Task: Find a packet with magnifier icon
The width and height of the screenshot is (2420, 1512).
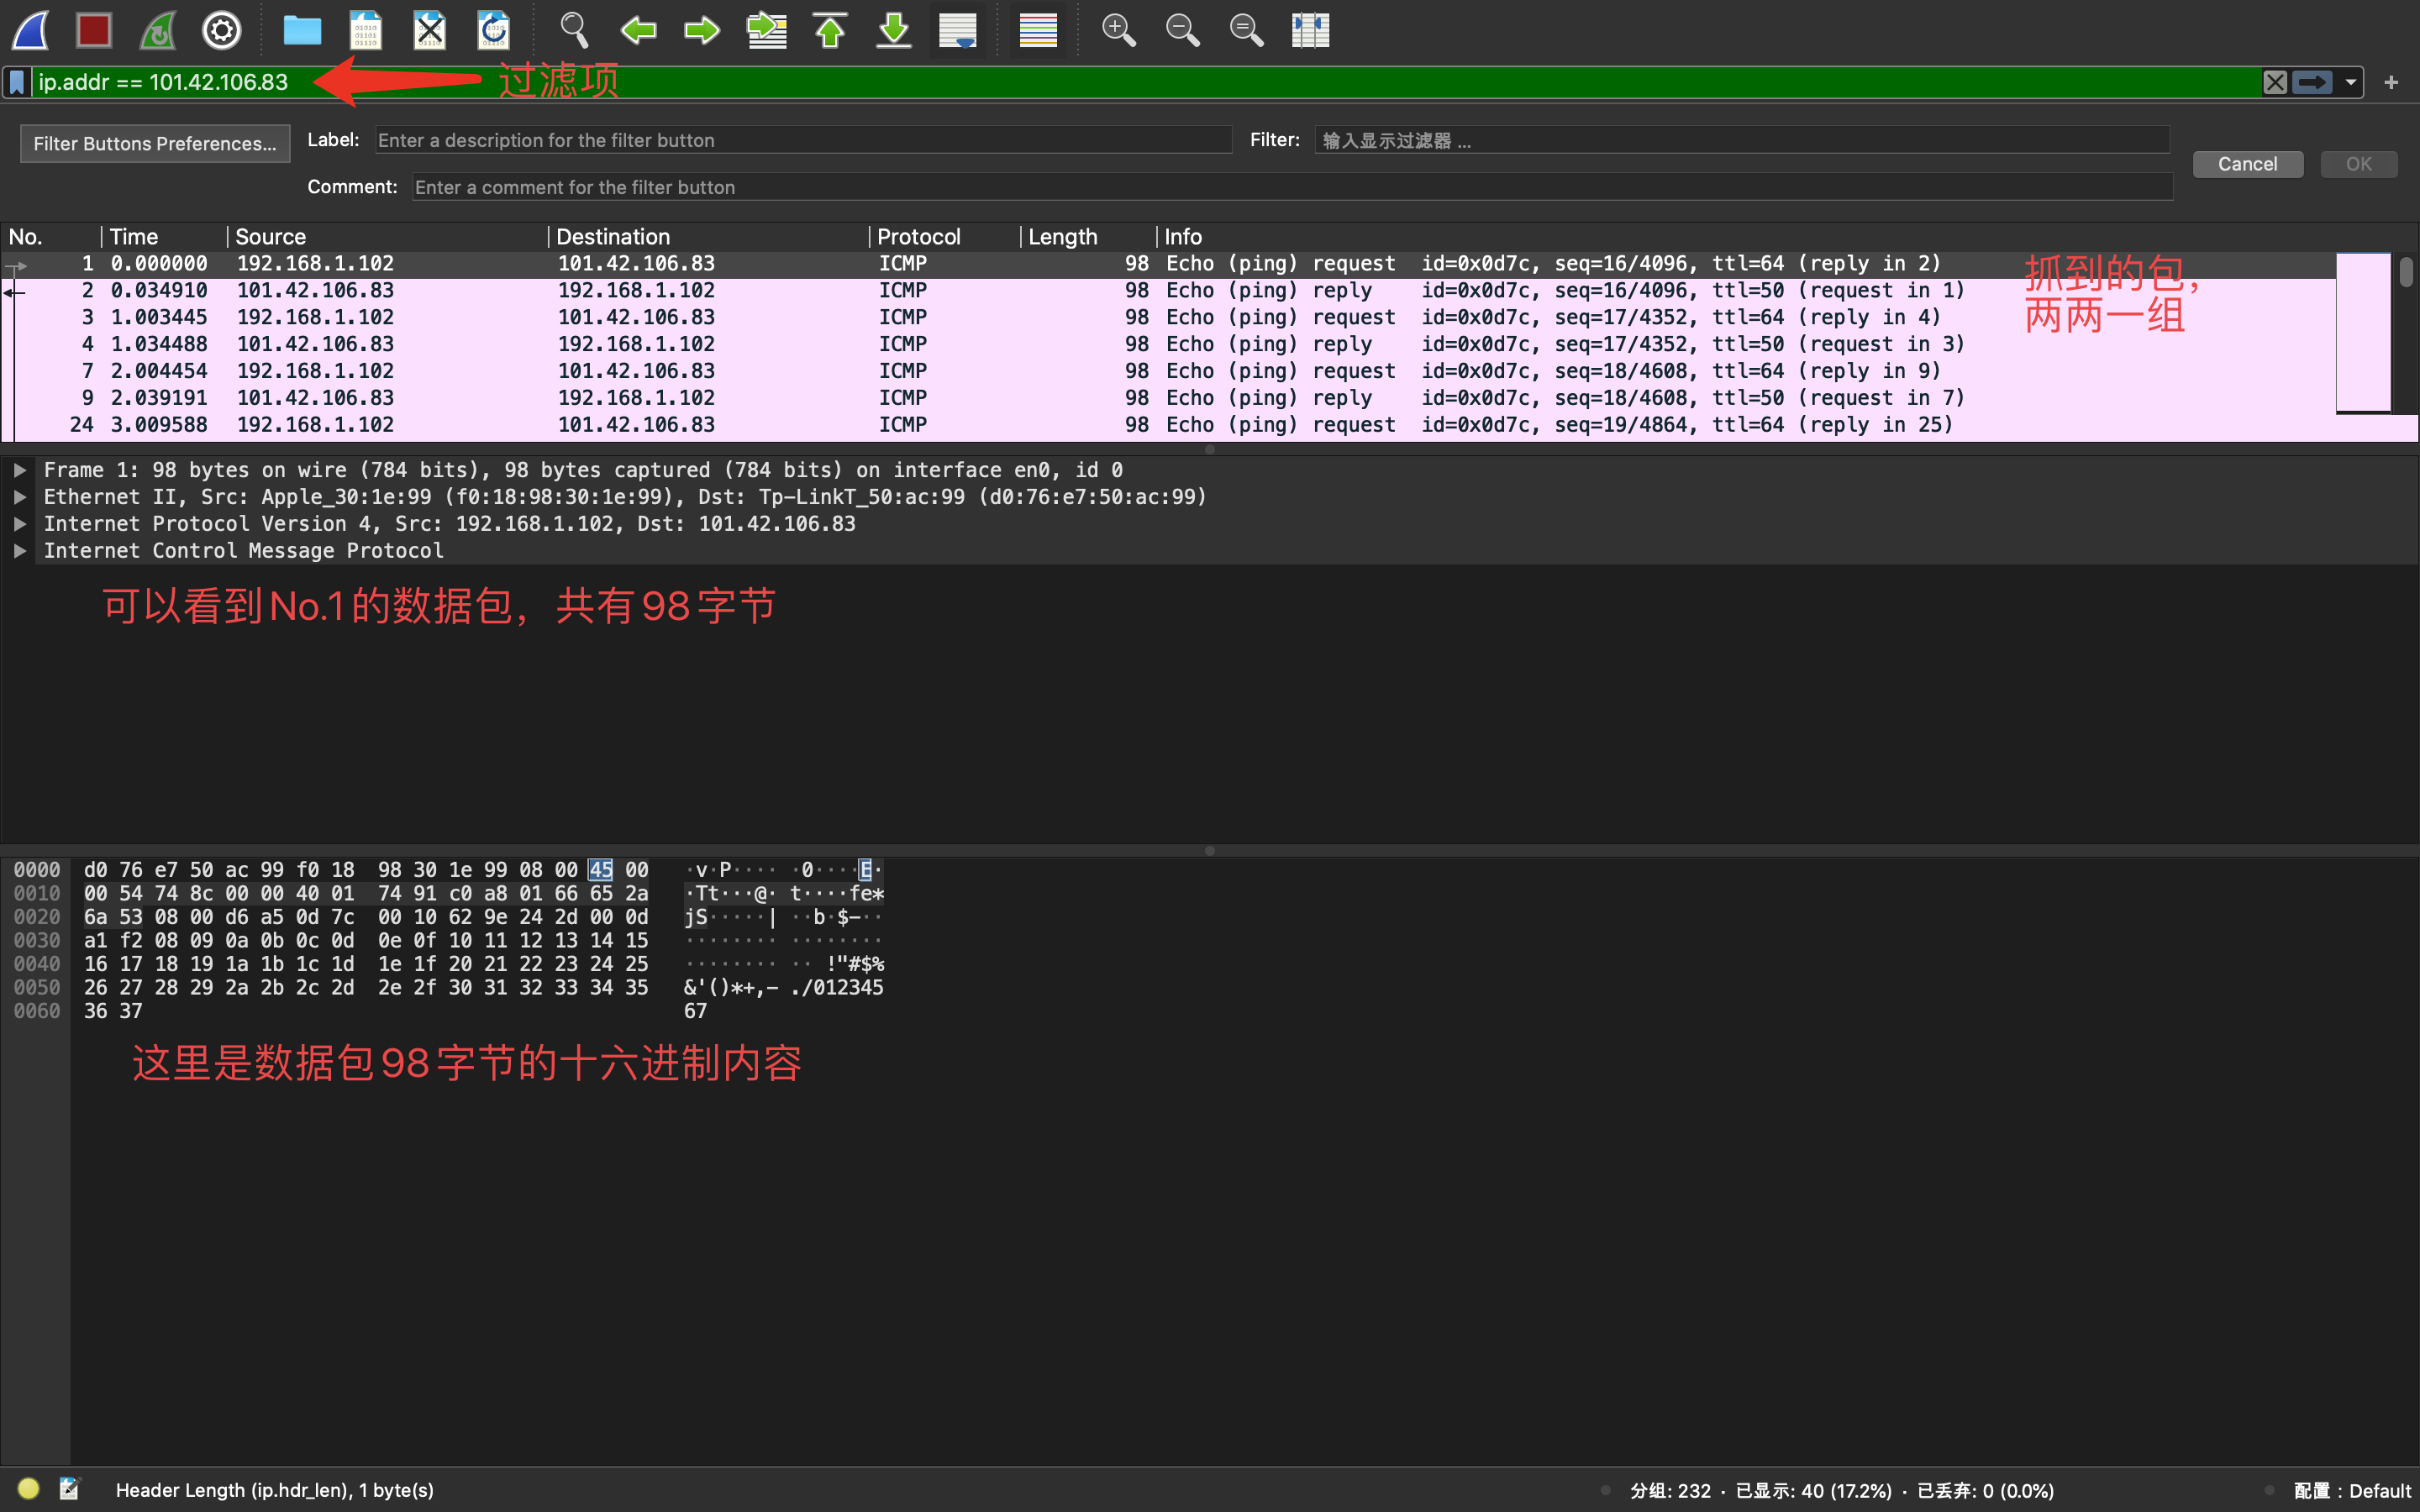Action: tap(574, 30)
